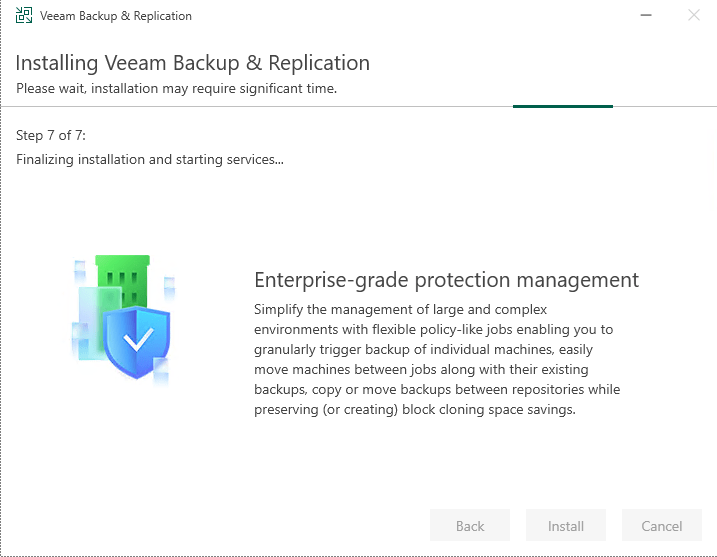Screen dimensions: 717x557
Task: Click the feature description paragraph
Action: [x=437, y=359]
